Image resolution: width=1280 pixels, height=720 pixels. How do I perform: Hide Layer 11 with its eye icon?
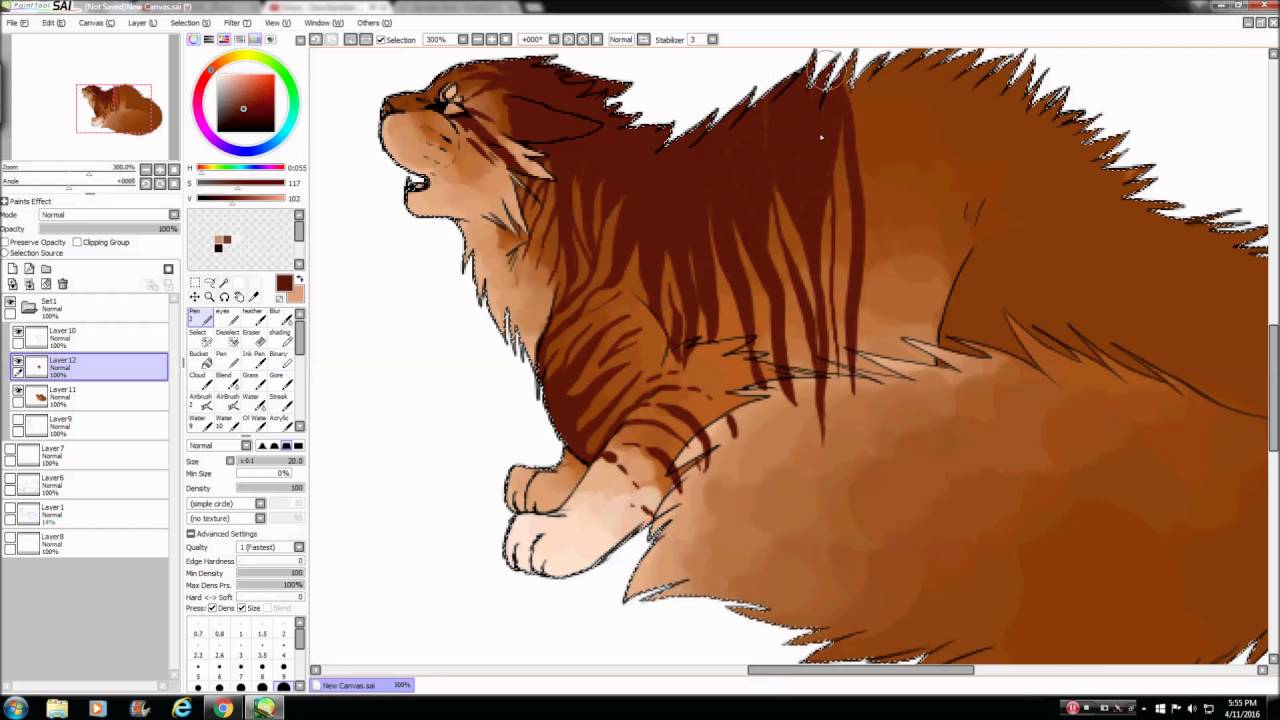18,391
